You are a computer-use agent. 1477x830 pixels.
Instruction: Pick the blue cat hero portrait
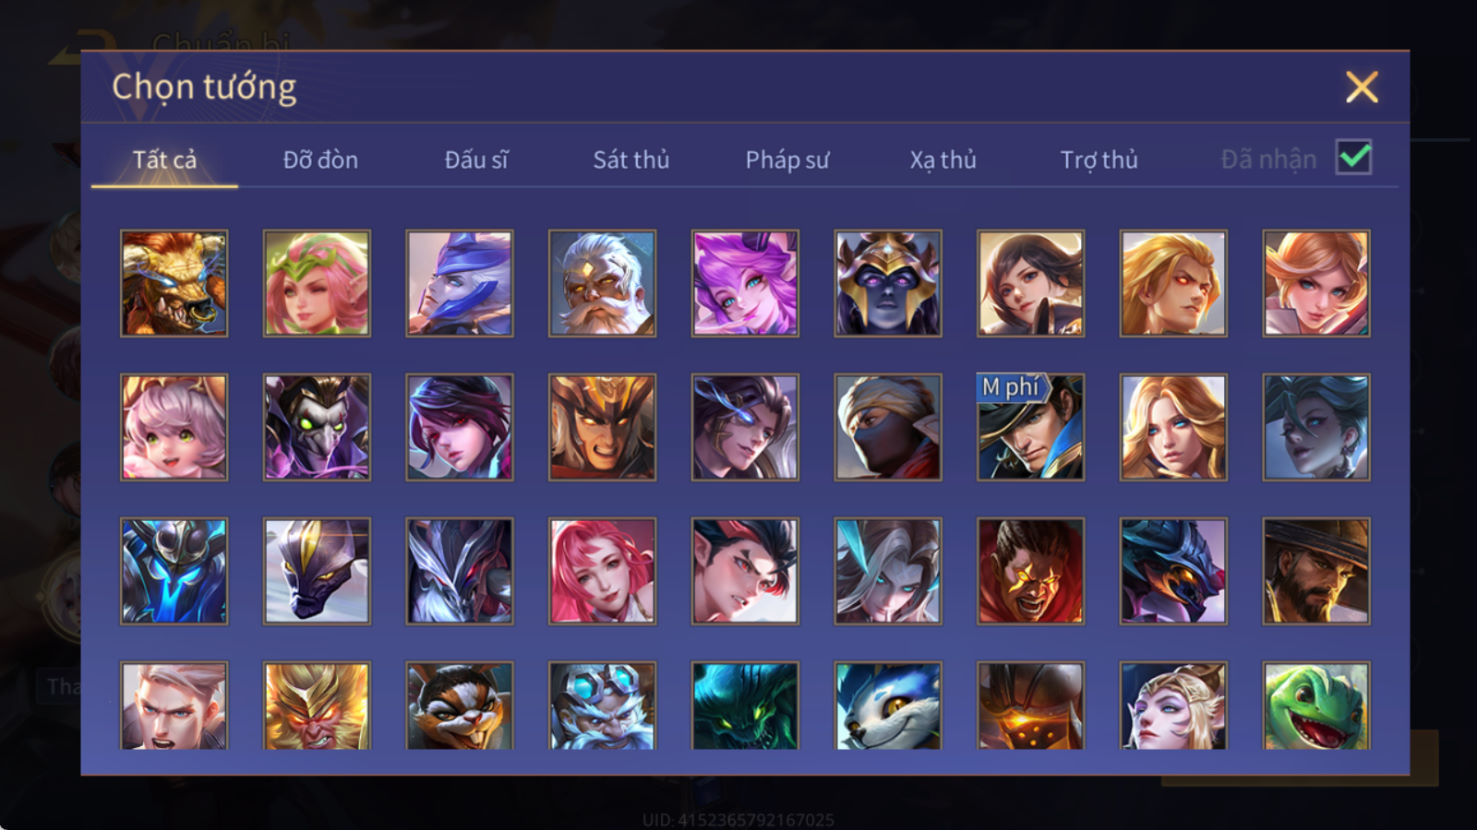point(888,706)
